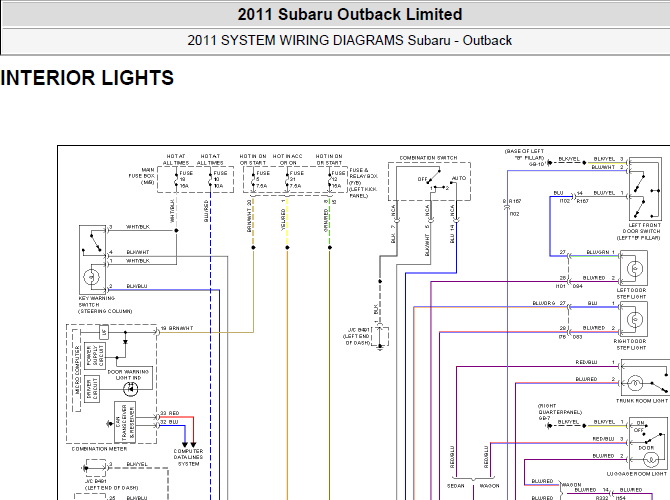
Task: Click the 7.5A fuse numbered 21
Action: (293, 179)
